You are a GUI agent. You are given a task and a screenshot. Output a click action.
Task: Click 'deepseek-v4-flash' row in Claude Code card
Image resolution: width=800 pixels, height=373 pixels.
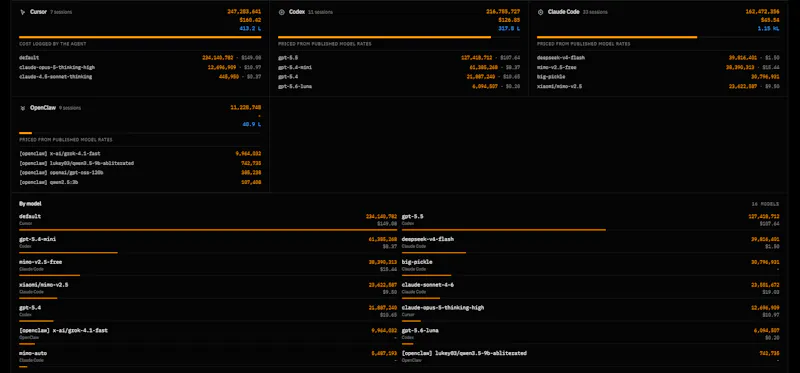658,58
